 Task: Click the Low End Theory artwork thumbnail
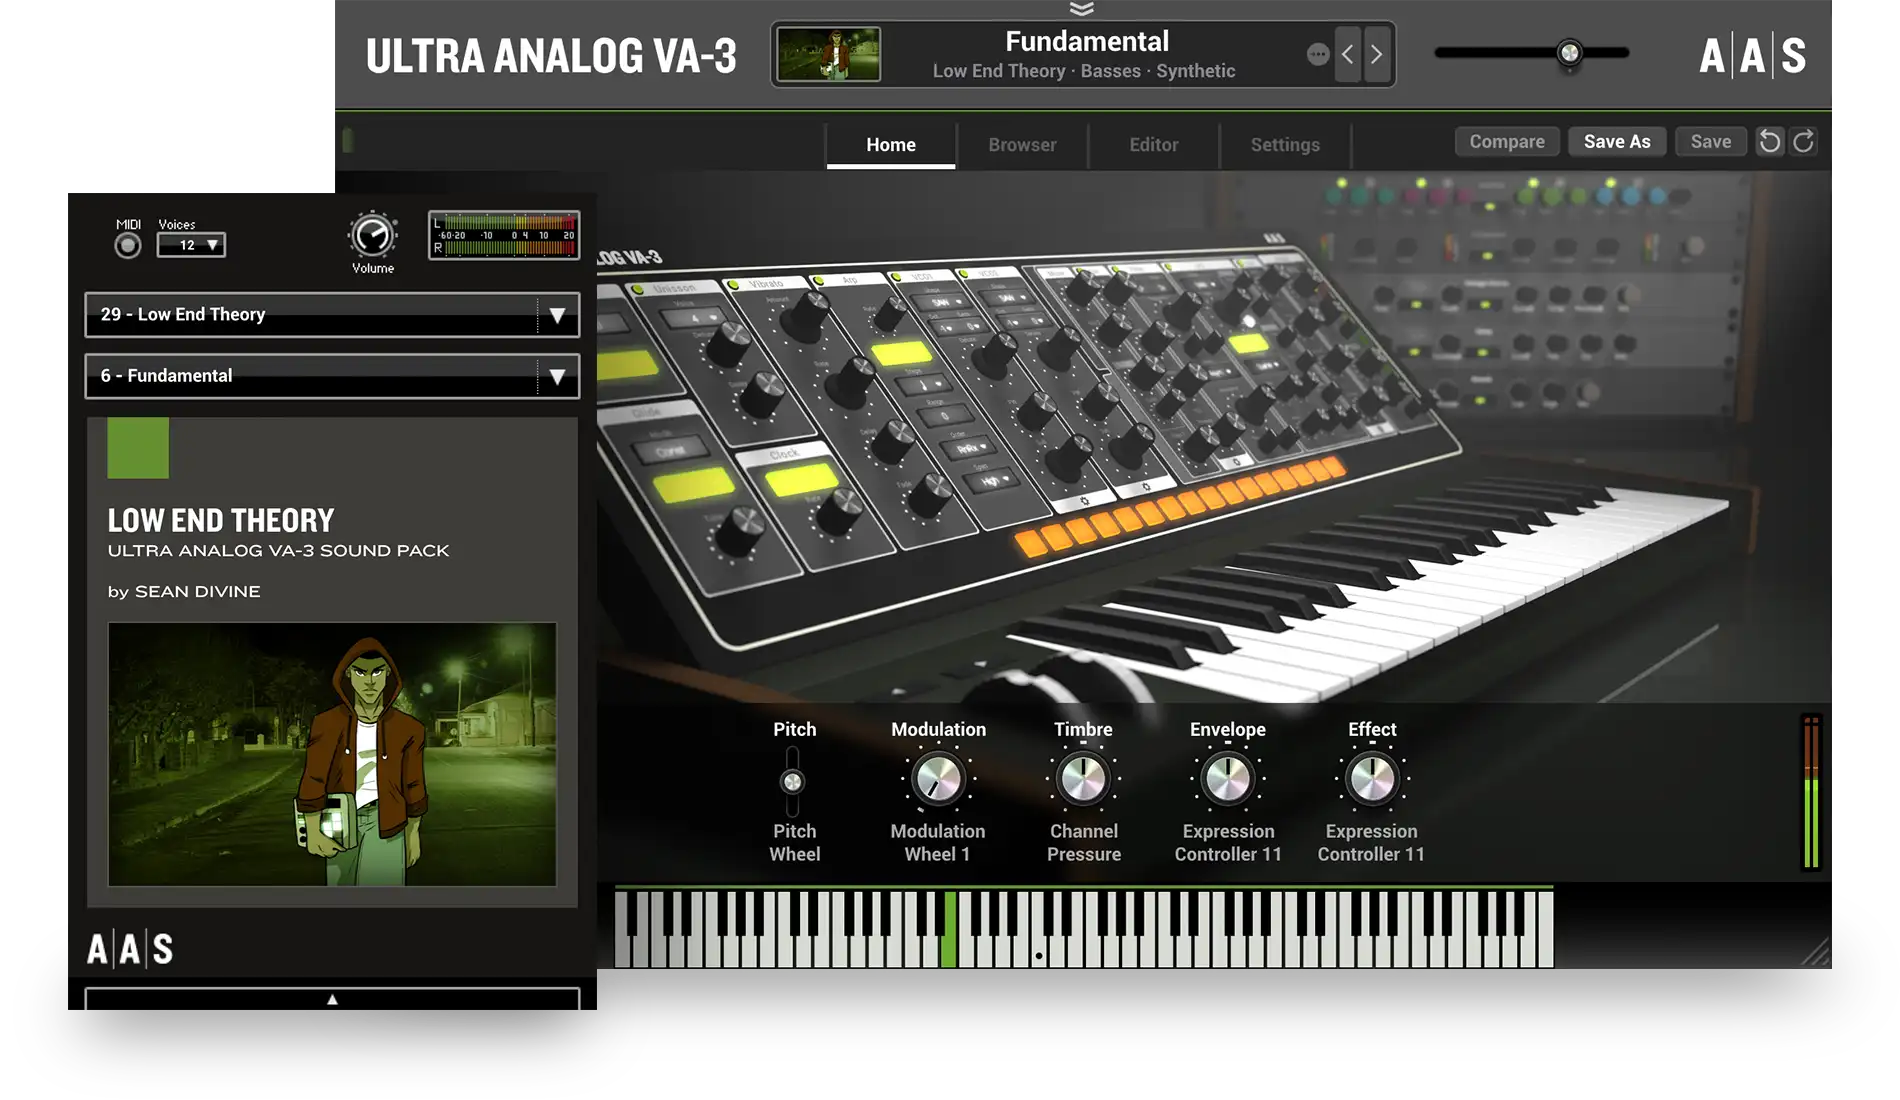coord(331,754)
